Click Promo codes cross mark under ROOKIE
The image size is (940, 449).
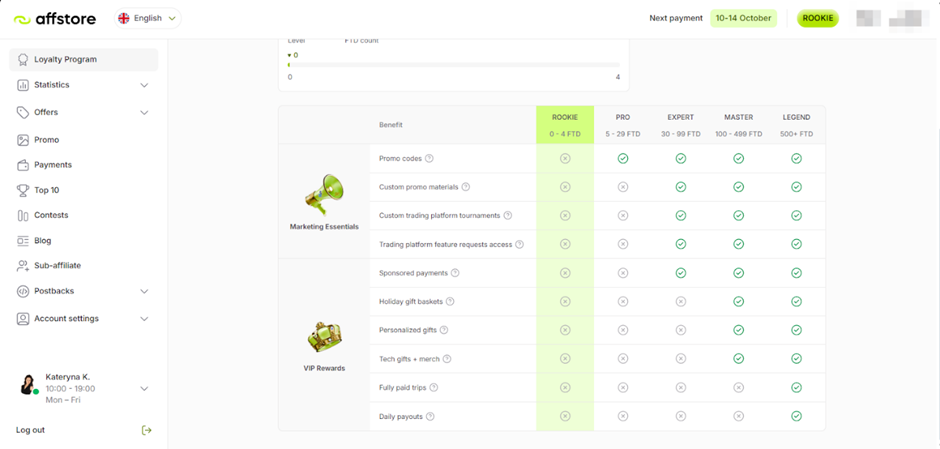click(565, 158)
